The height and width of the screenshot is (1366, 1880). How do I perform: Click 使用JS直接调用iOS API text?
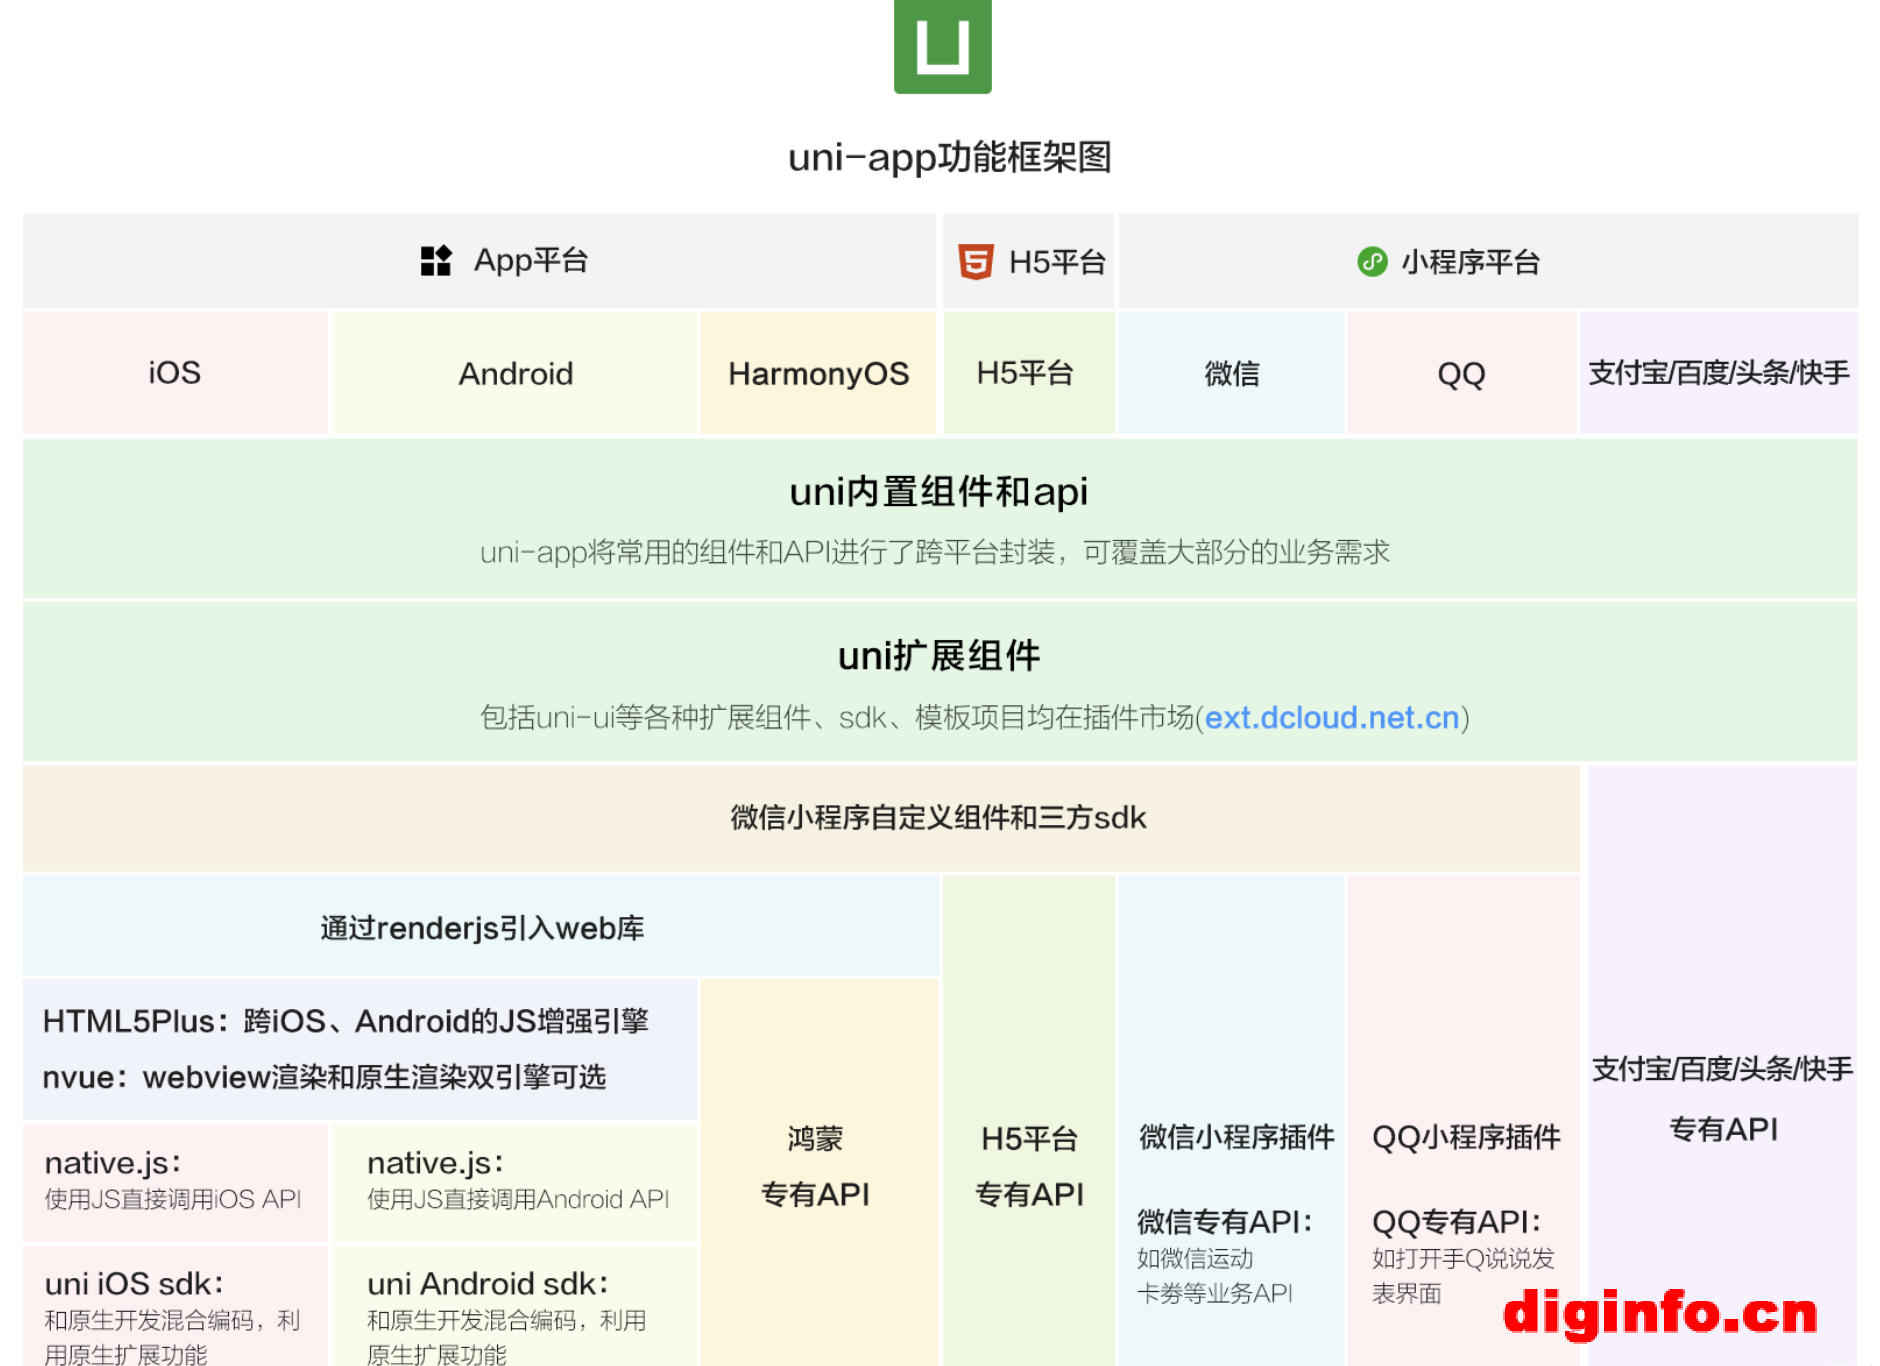(173, 1199)
